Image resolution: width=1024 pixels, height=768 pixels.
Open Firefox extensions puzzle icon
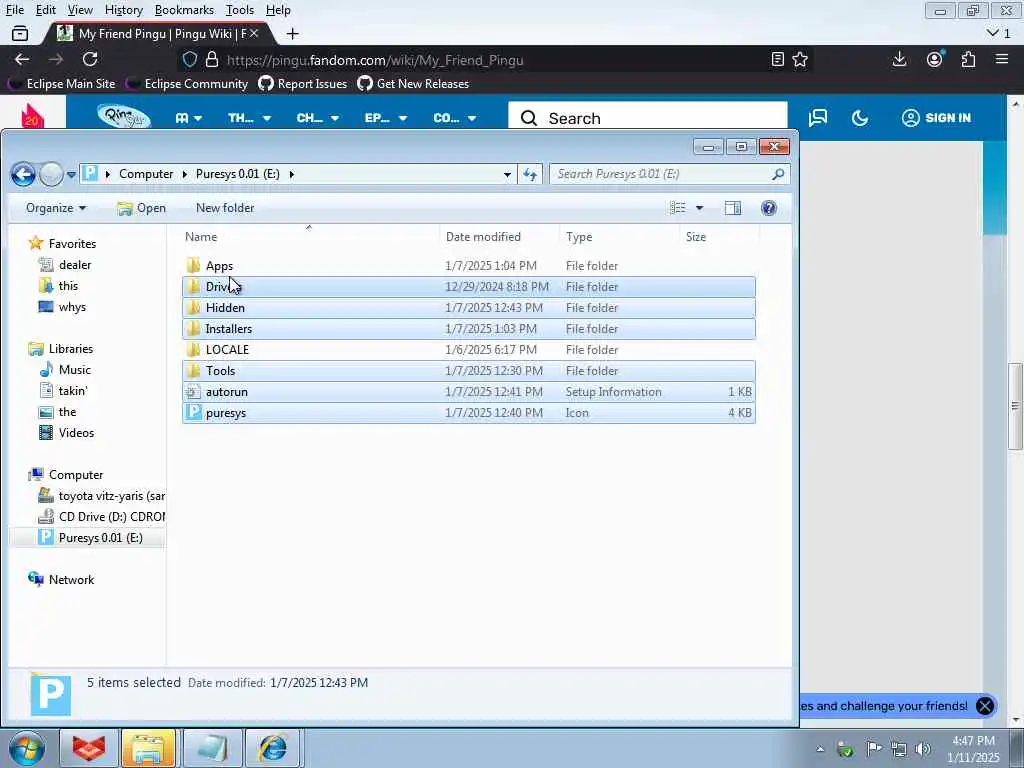coord(968,59)
